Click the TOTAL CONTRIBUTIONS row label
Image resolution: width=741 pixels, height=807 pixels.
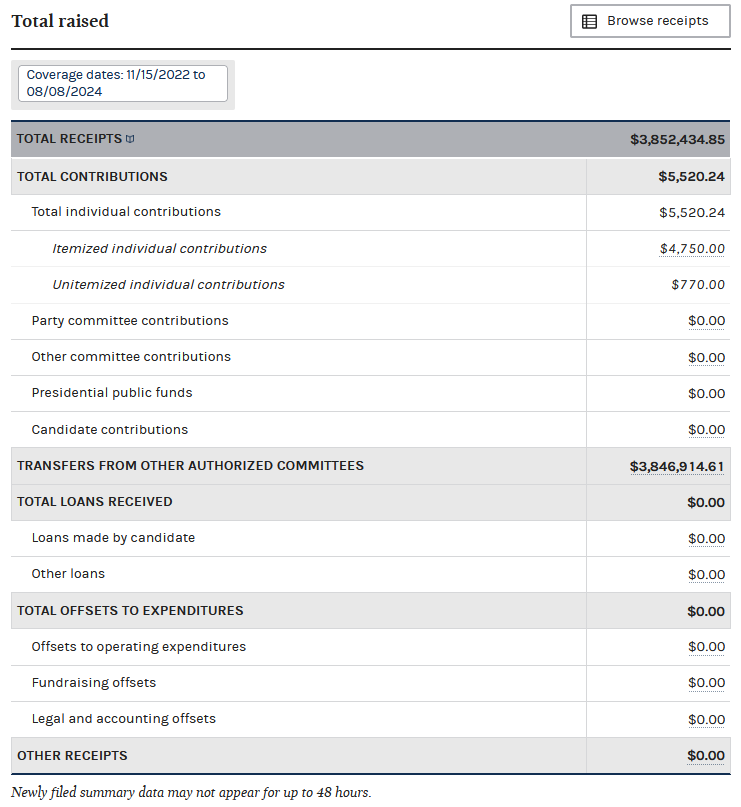(x=92, y=177)
